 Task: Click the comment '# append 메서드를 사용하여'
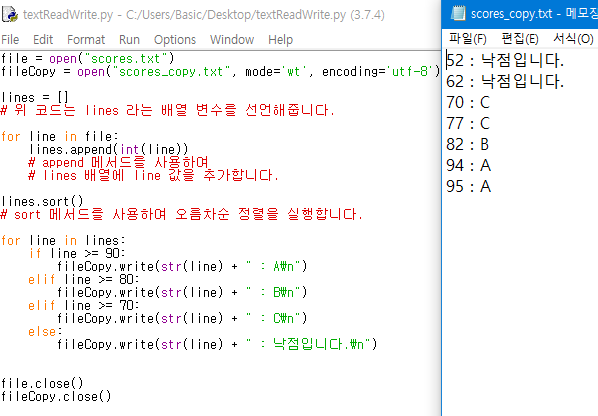pyautogui.click(x=119, y=162)
